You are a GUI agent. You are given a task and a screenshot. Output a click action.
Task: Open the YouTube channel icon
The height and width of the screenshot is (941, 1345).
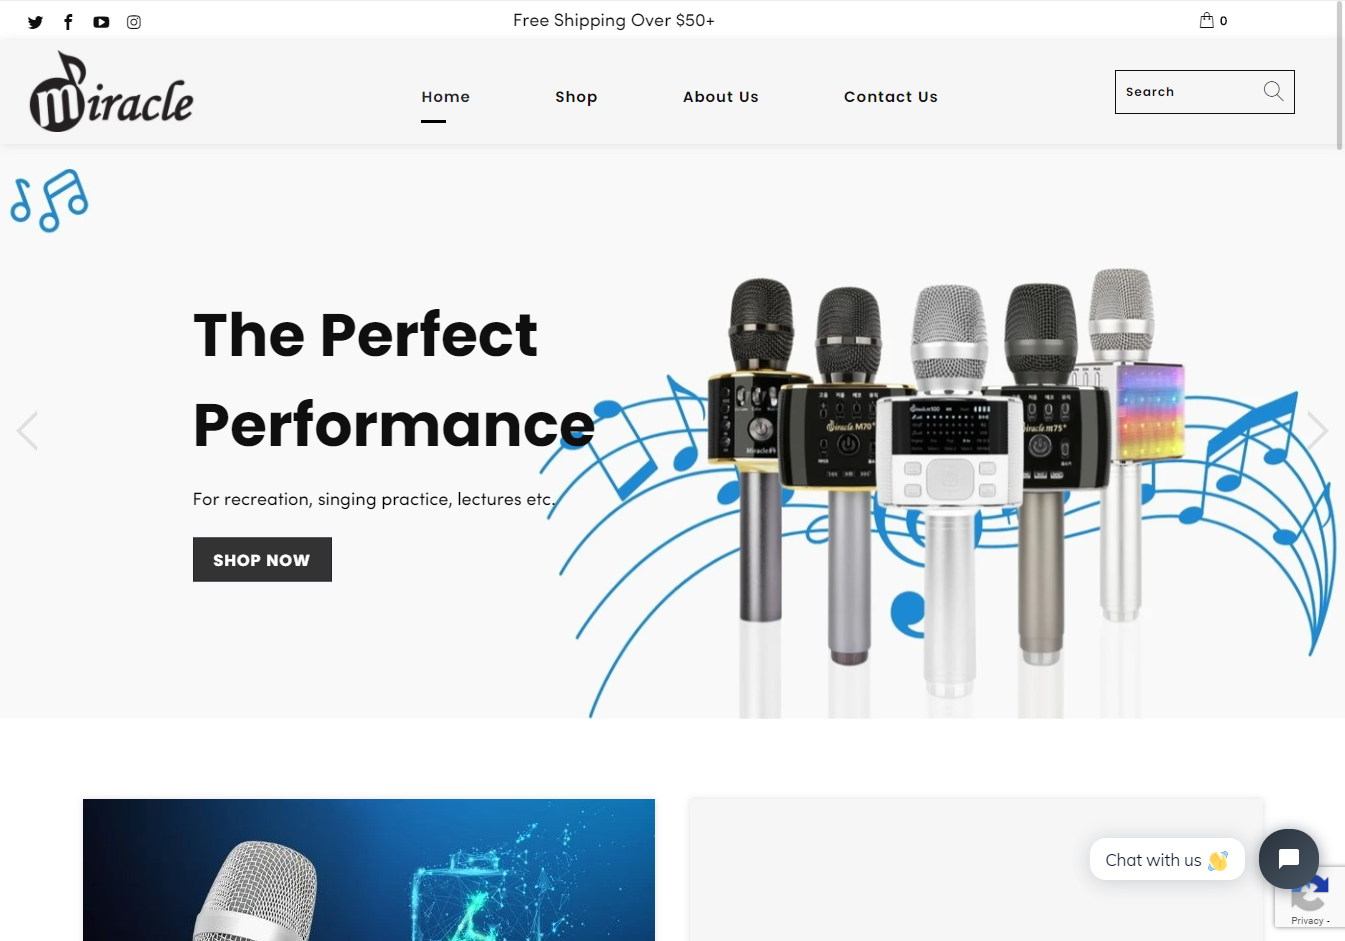click(x=101, y=22)
